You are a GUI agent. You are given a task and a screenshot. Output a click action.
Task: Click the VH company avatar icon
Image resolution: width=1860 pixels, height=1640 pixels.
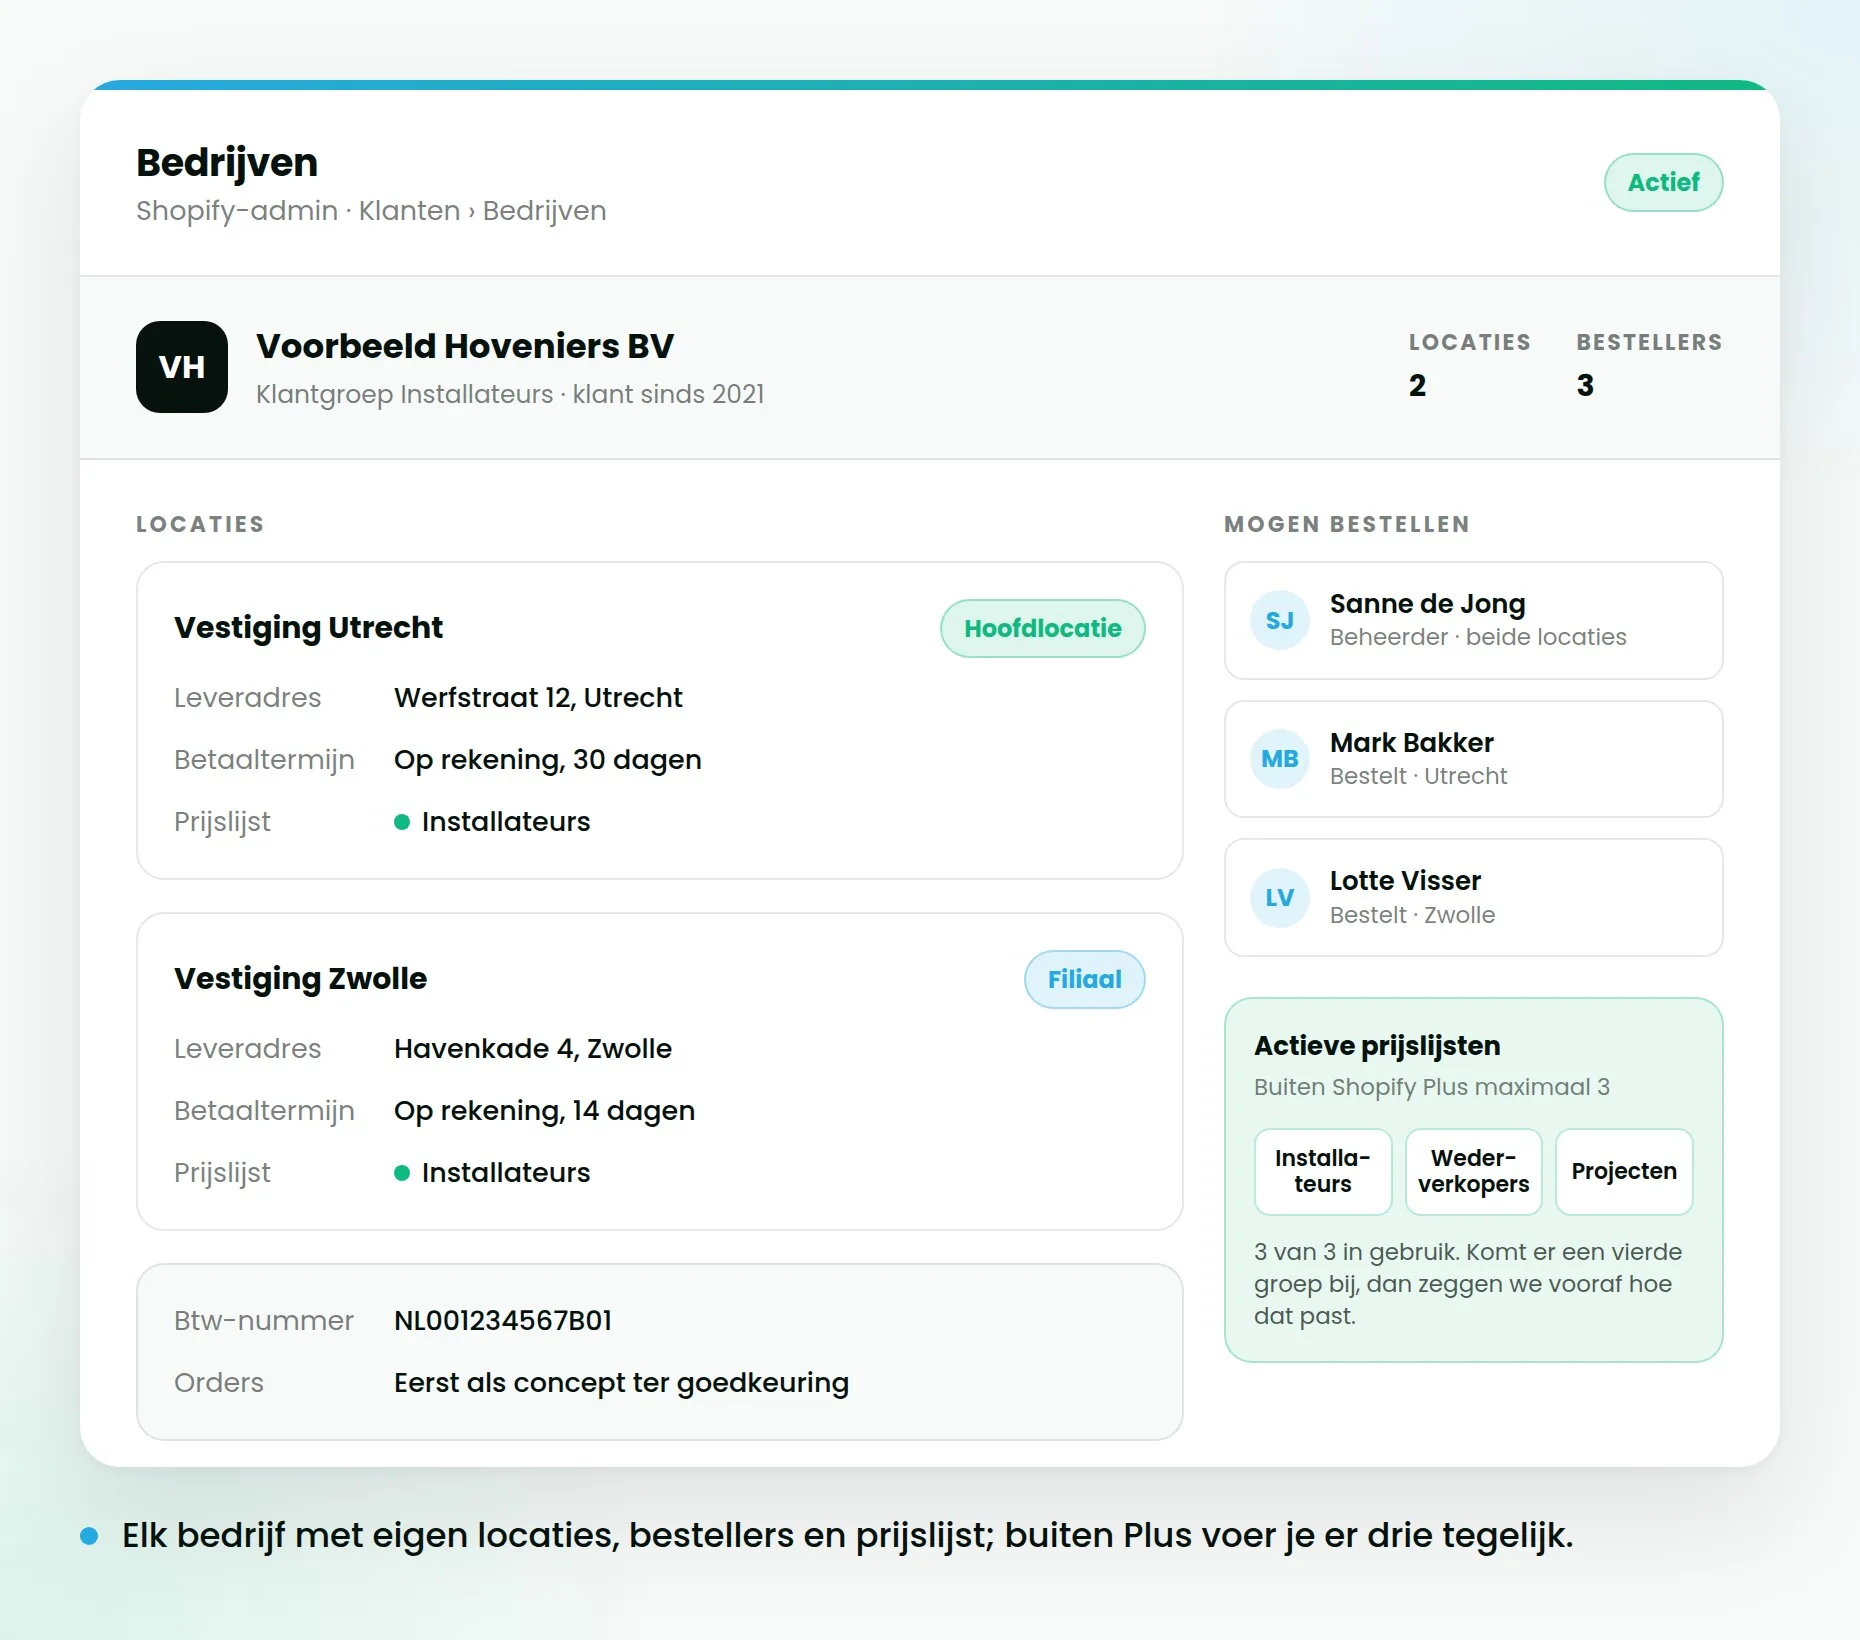click(x=182, y=367)
